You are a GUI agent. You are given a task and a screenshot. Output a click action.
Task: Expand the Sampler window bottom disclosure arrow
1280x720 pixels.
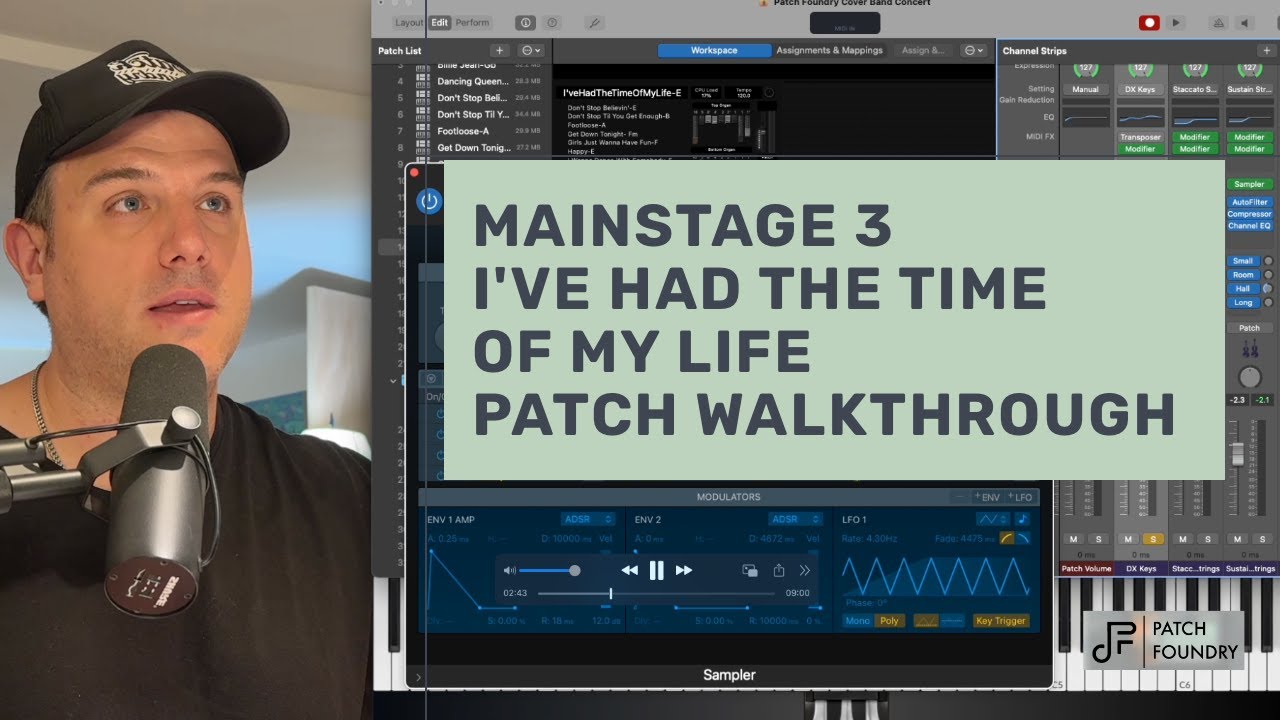(x=418, y=677)
